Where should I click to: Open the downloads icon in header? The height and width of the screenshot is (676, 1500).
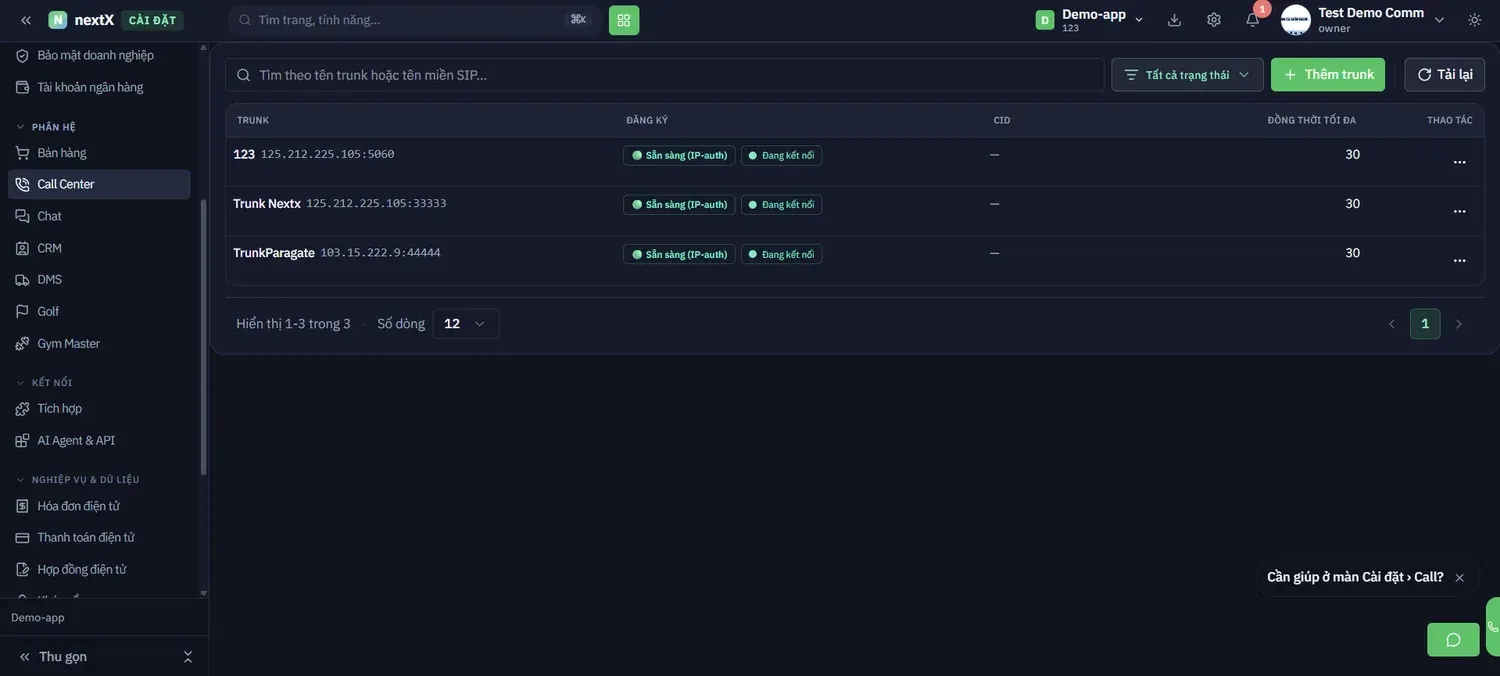click(1174, 20)
